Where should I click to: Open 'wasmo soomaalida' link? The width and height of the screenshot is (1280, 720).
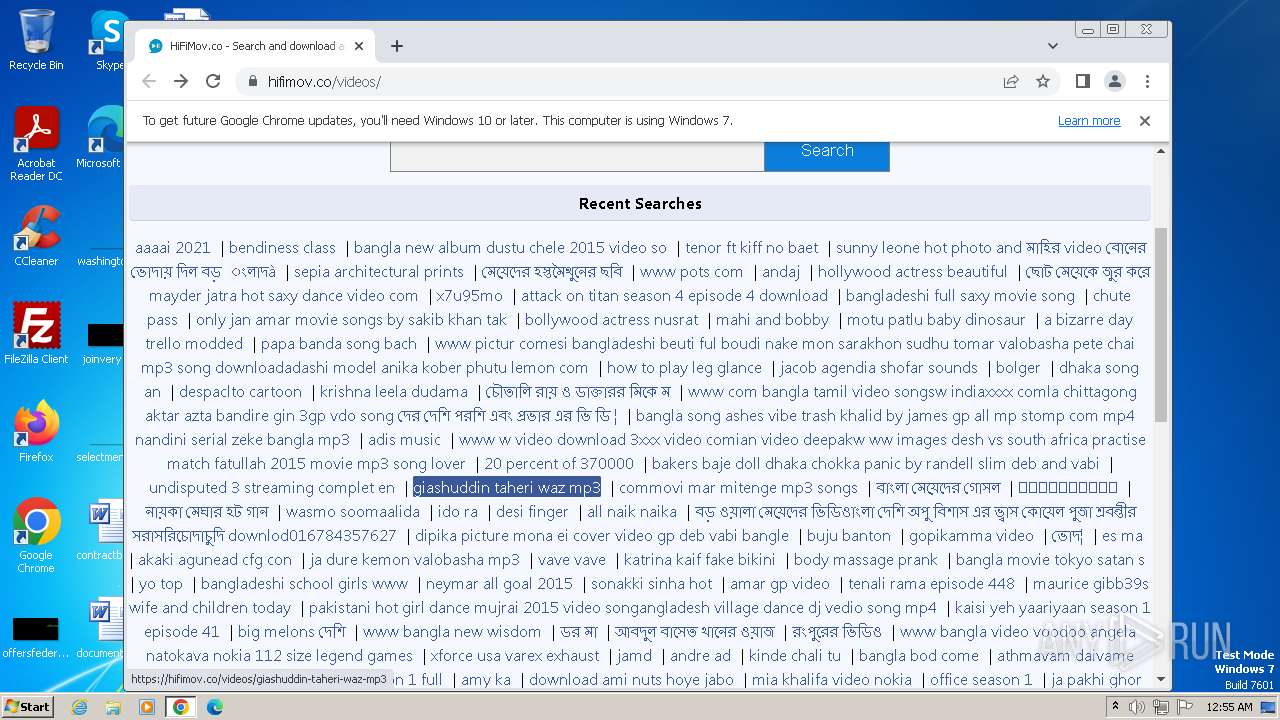(x=353, y=512)
